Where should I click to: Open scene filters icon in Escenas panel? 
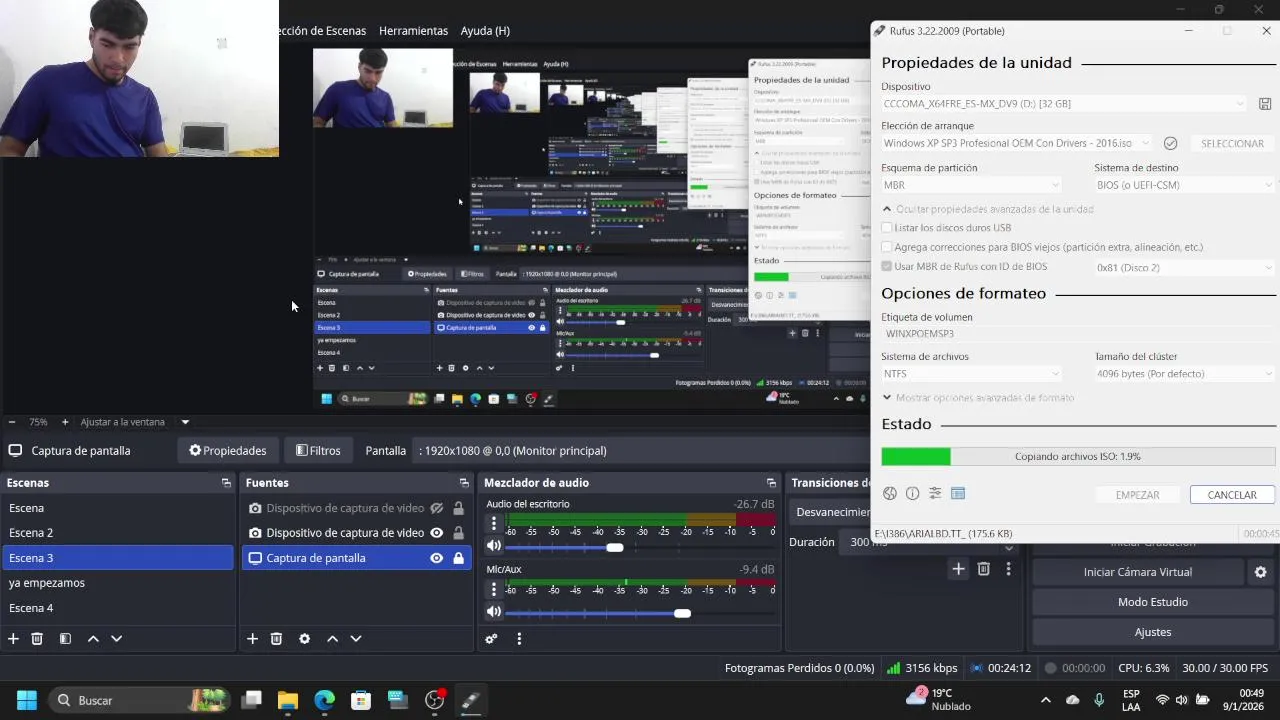(65, 638)
